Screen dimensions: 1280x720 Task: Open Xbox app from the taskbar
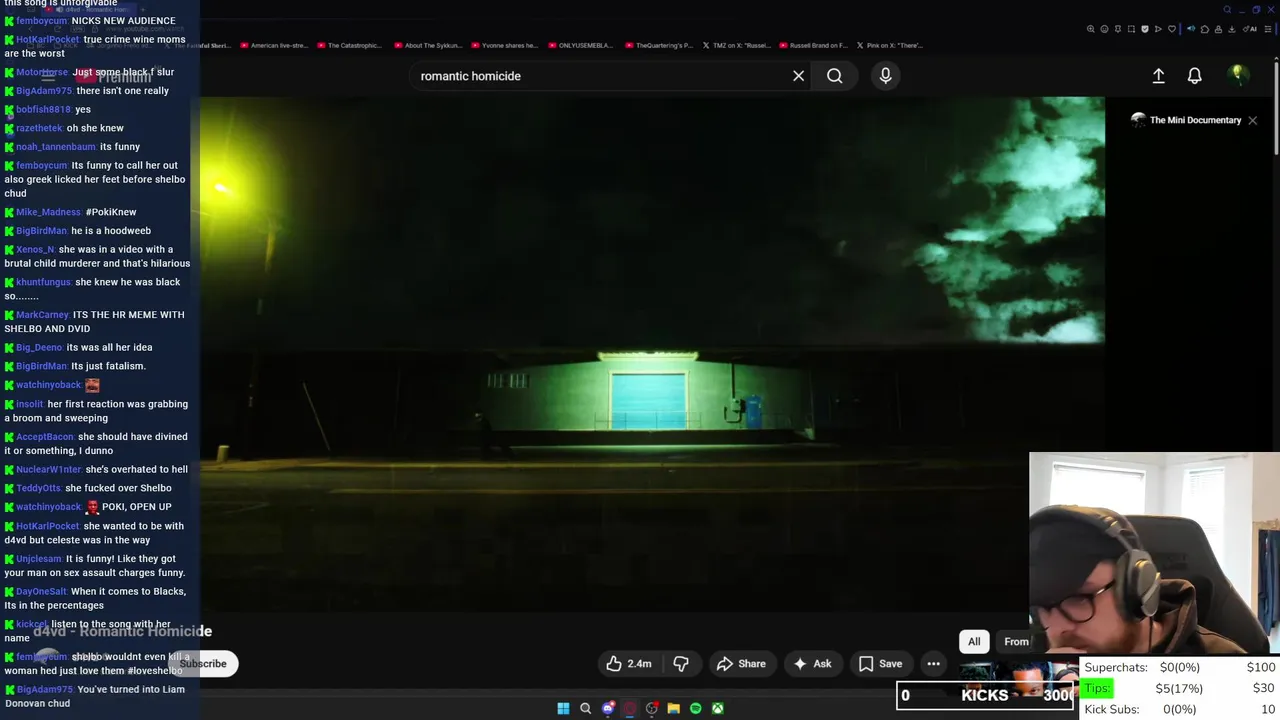coord(718,708)
